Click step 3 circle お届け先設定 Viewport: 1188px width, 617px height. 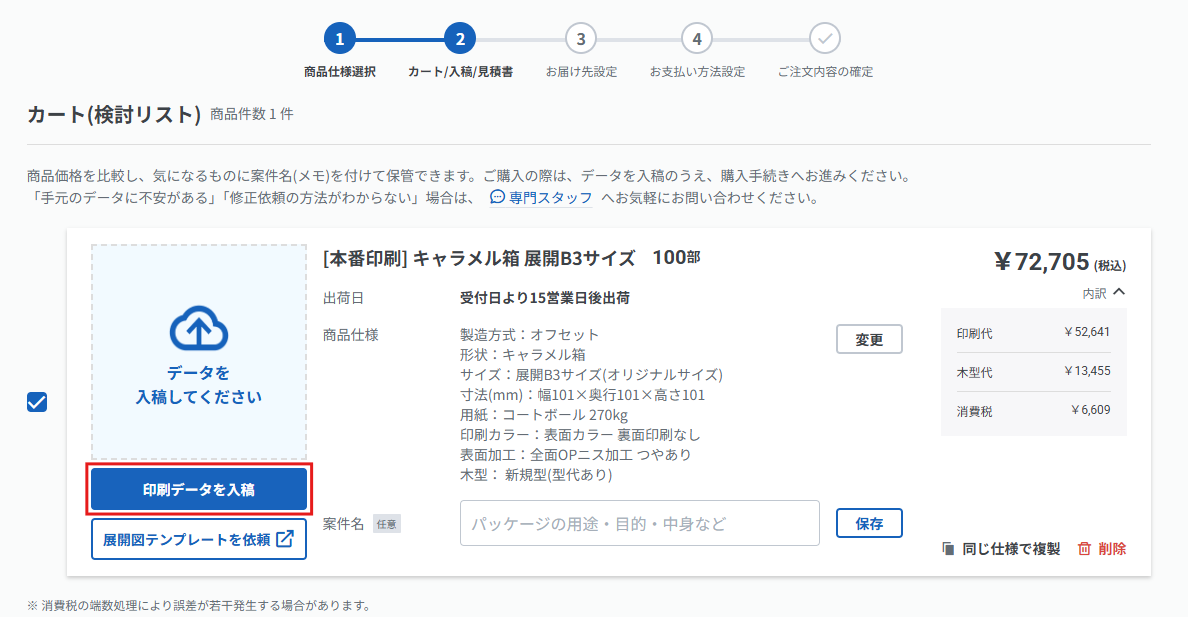[x=580, y=39]
